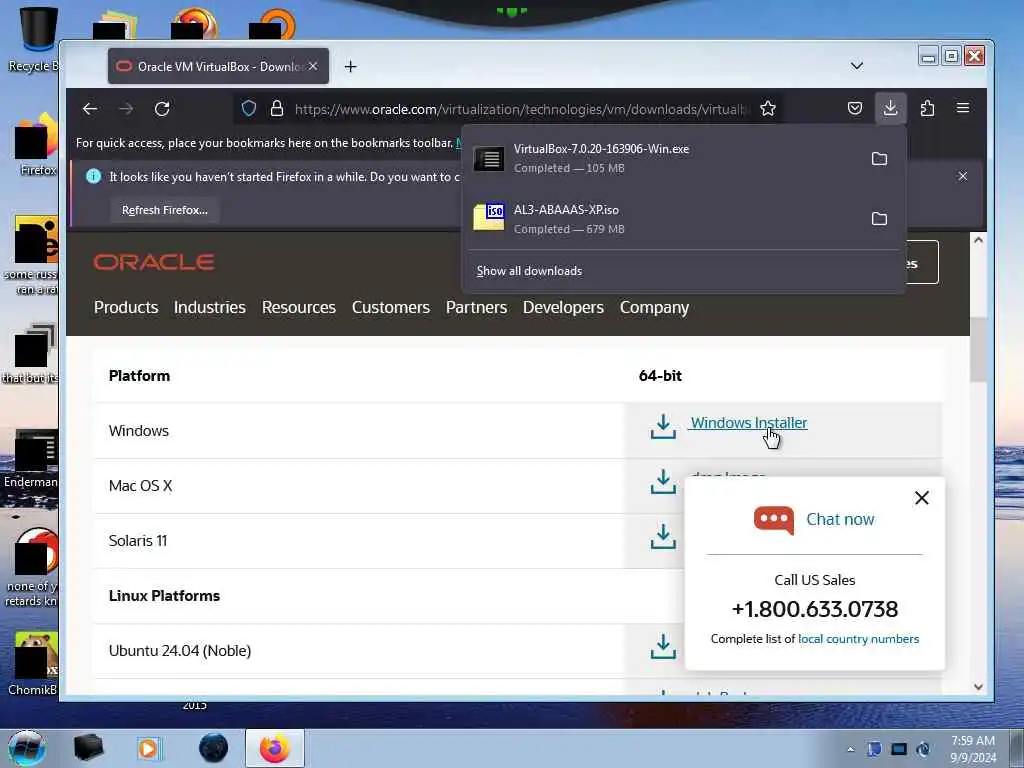Open the local country numbers link
Screen dimensions: 1024x768
858,639
